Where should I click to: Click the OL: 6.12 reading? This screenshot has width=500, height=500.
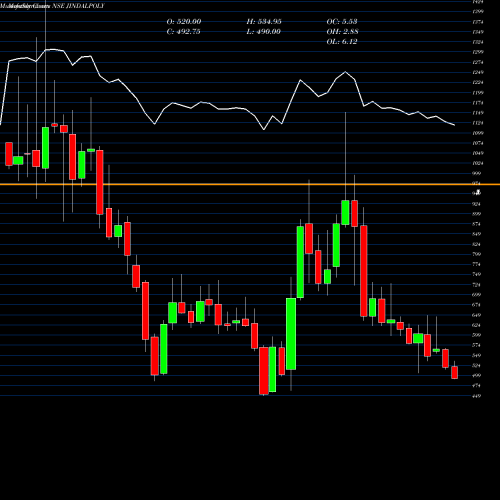tap(342, 42)
